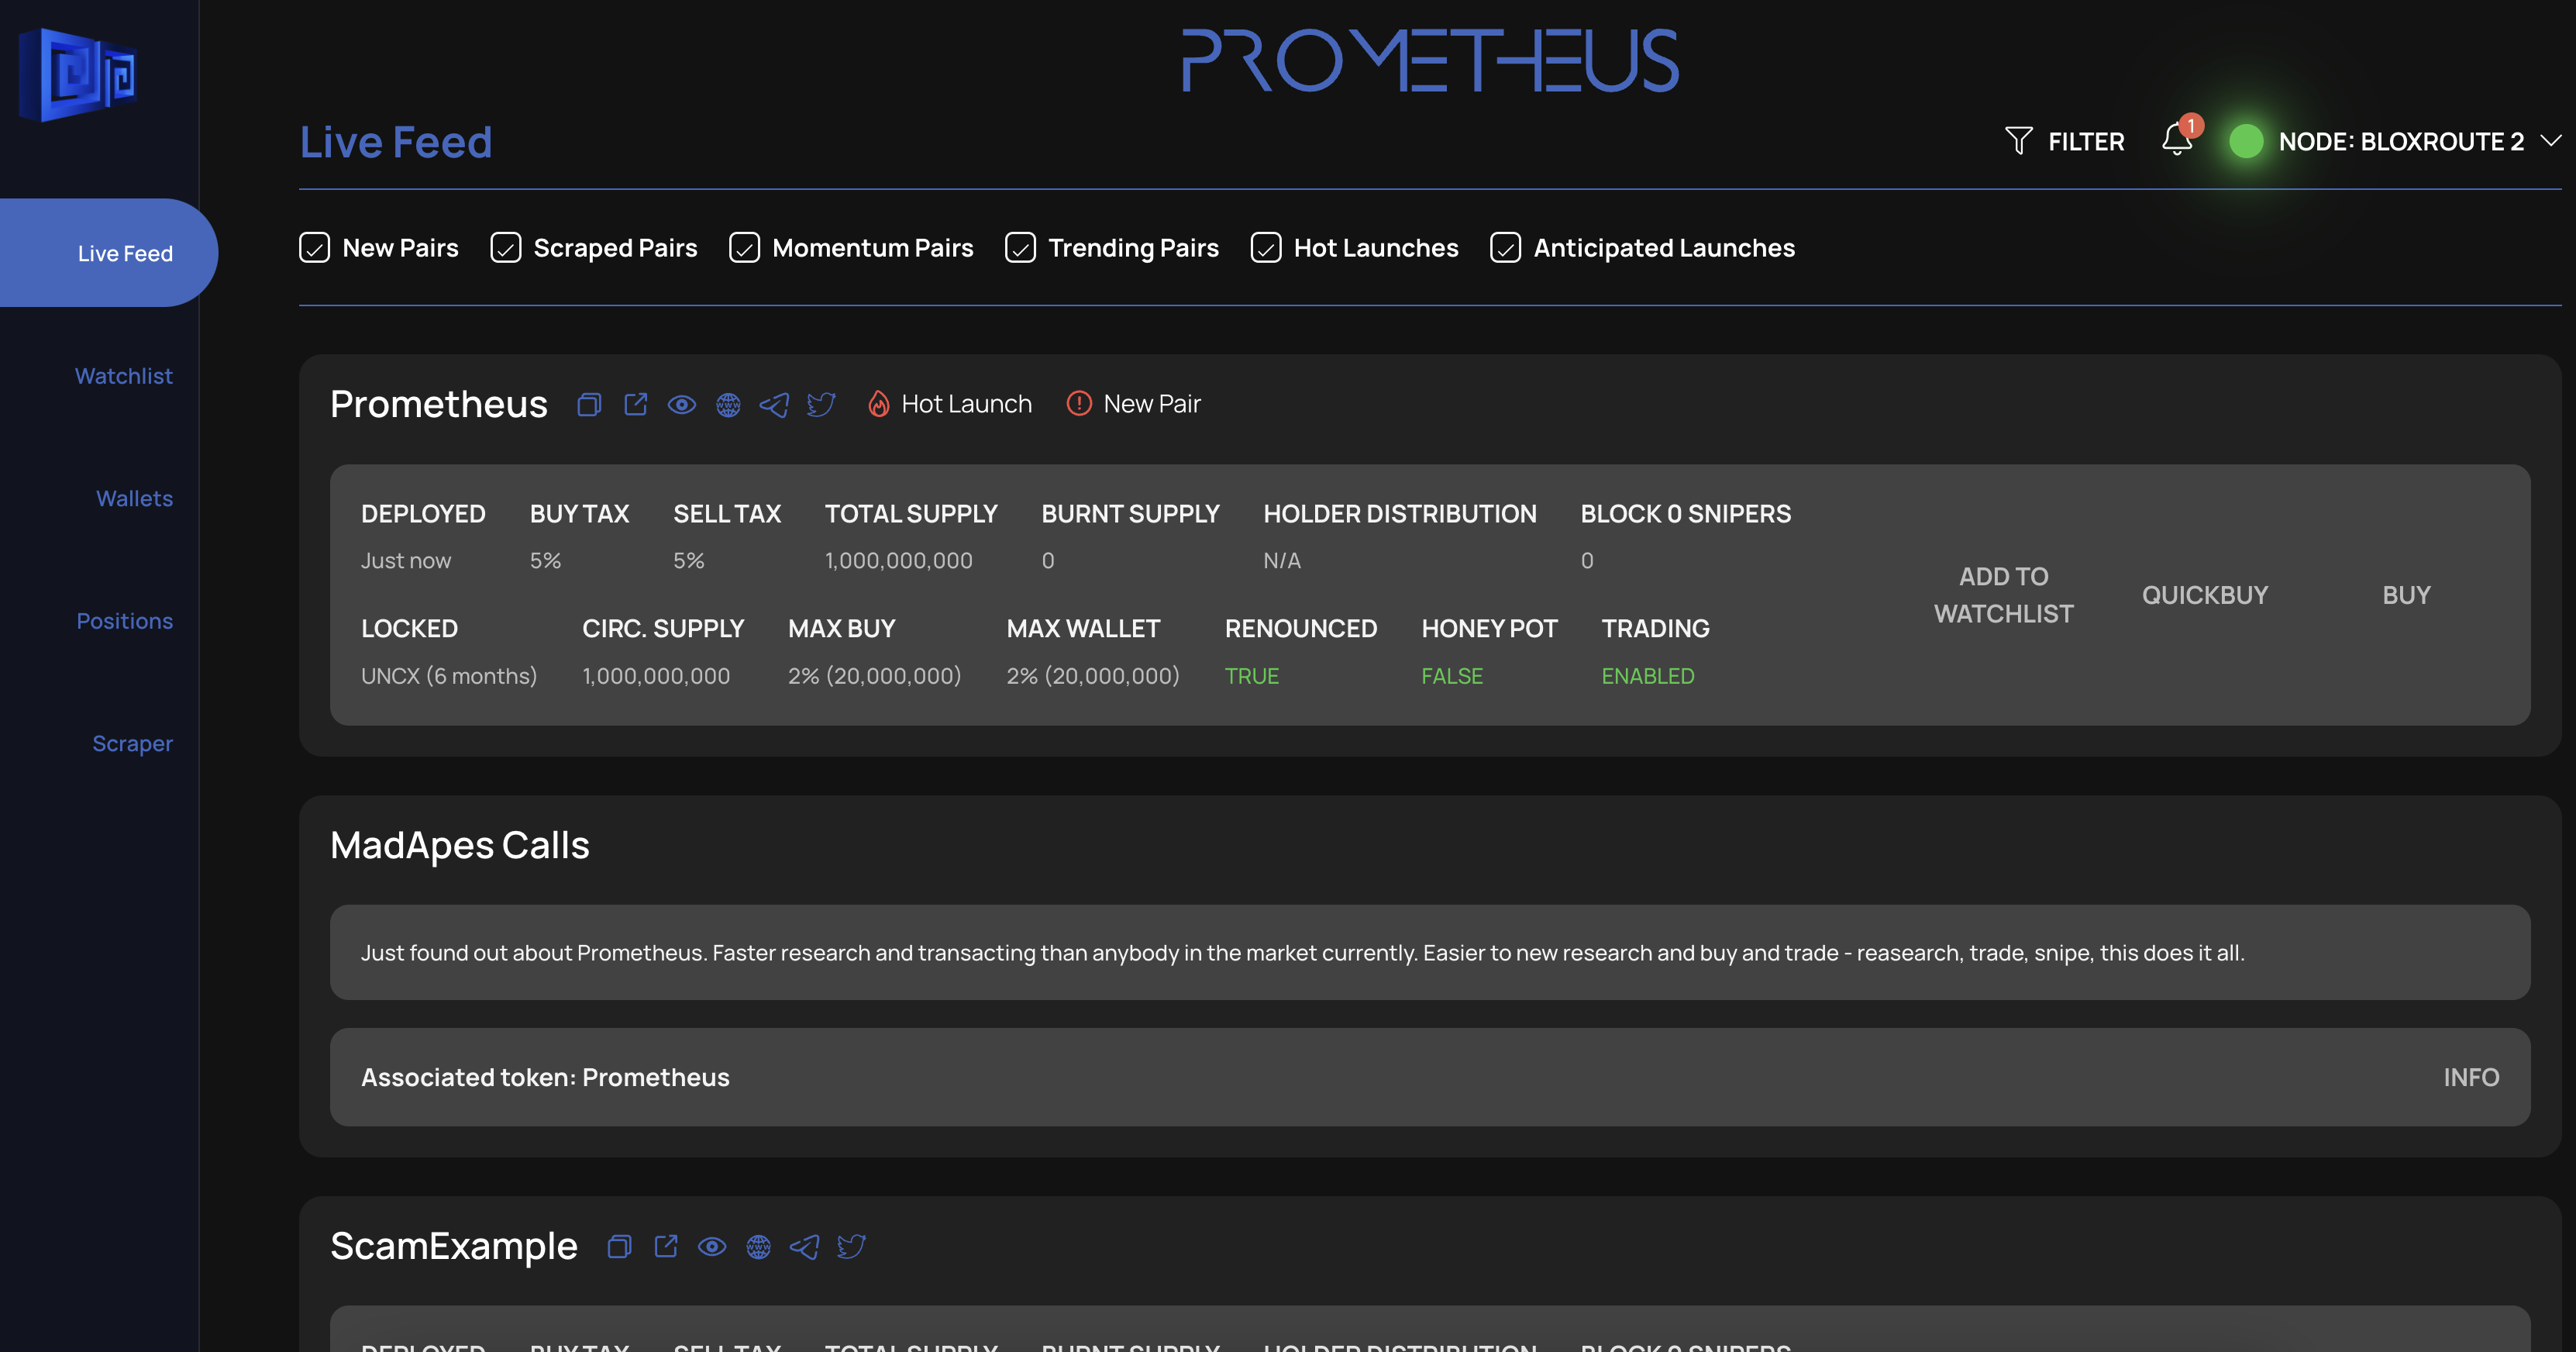Screen dimensions: 2576x1352
Task: Copy the Prometheus token address
Action: (589, 404)
